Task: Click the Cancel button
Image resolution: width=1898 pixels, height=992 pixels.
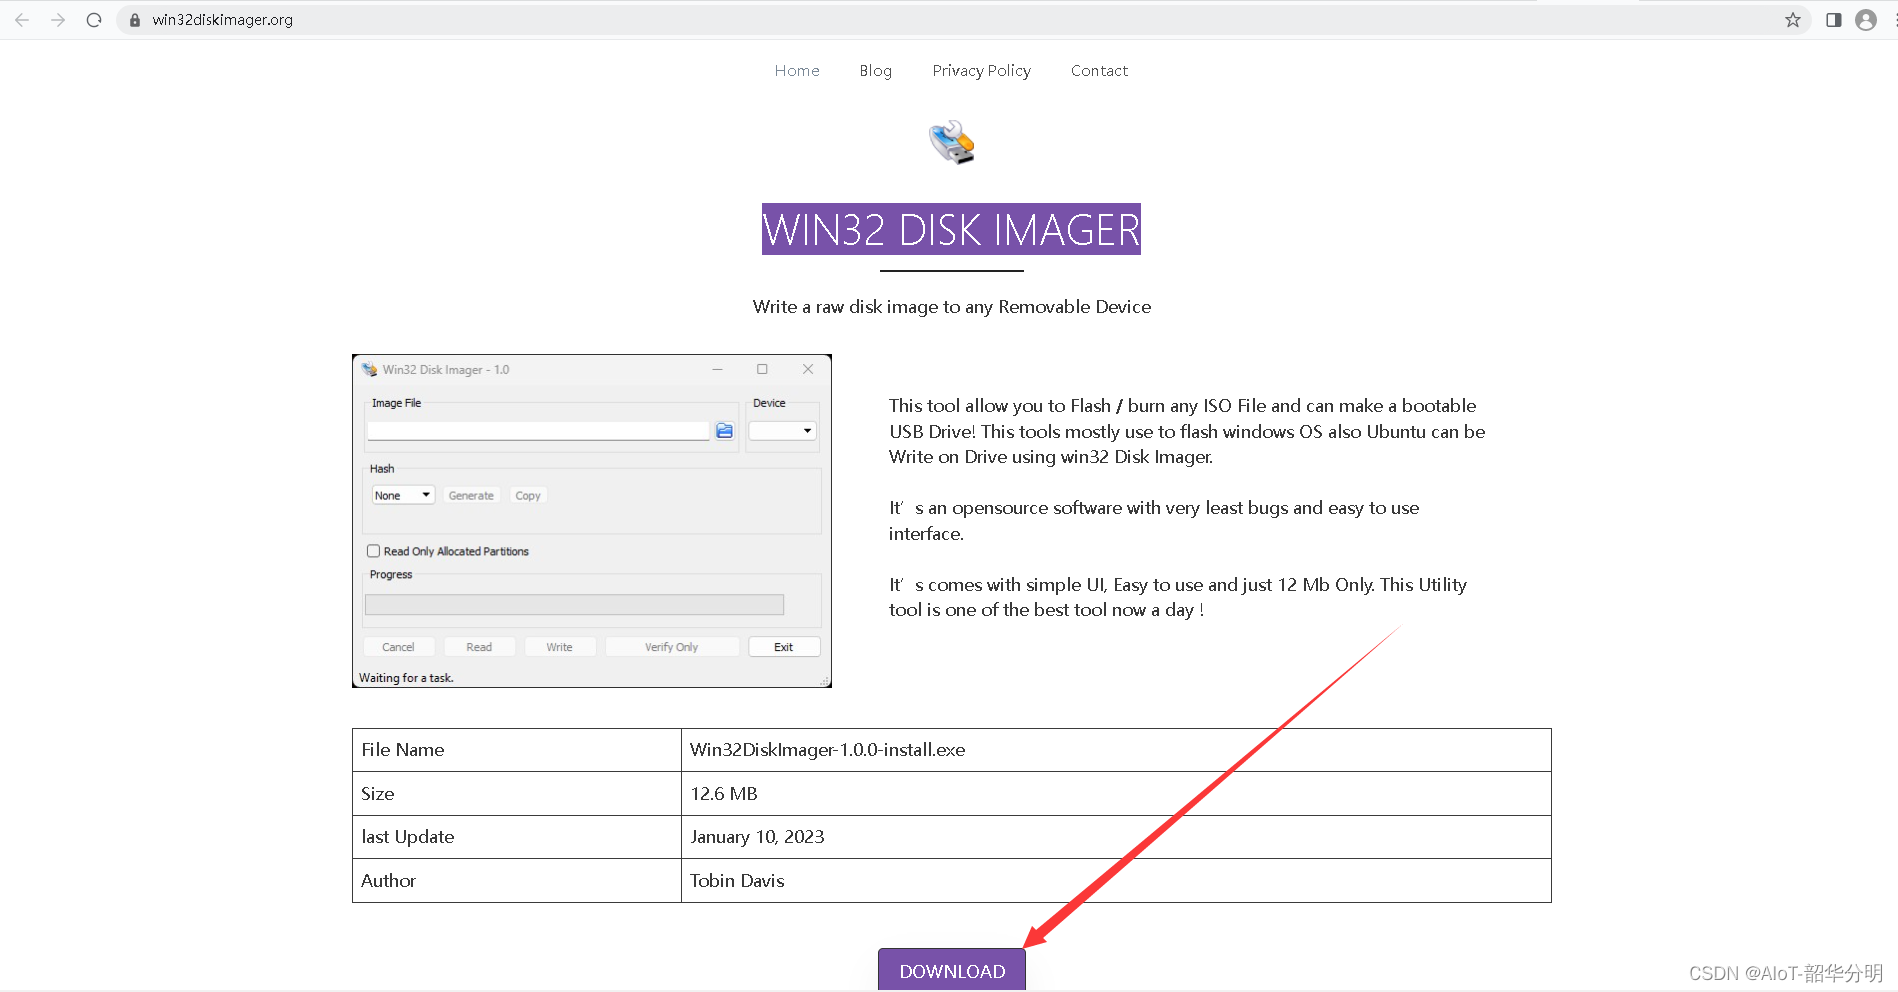Action: [398, 647]
